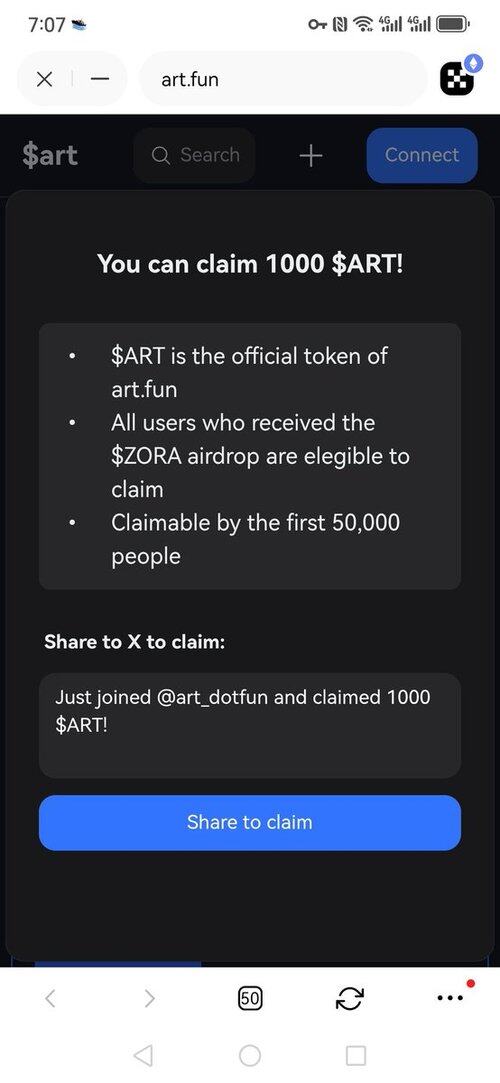Open the three-dot more menu

click(452, 997)
